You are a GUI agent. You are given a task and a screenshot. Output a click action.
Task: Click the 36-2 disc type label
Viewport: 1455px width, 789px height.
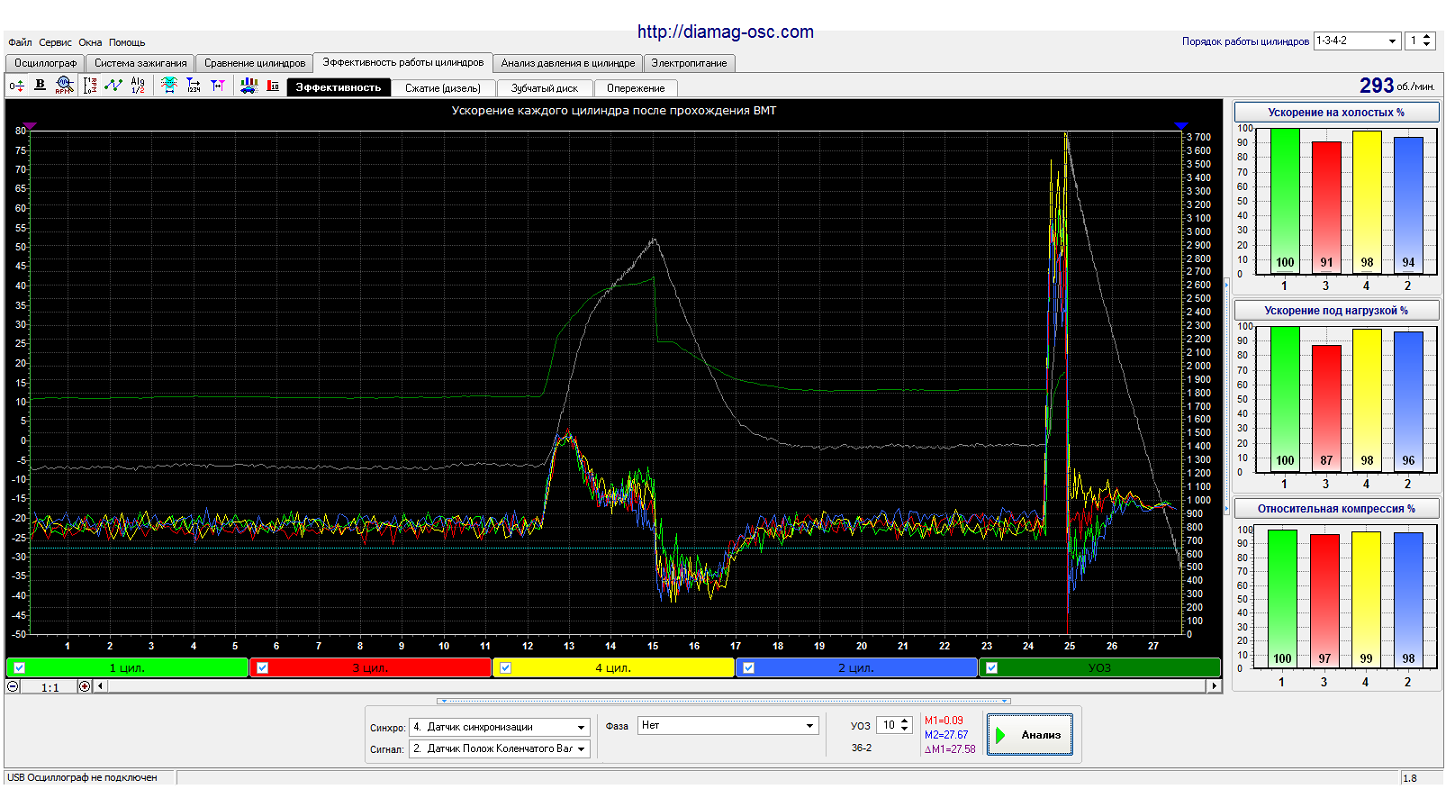coord(862,748)
